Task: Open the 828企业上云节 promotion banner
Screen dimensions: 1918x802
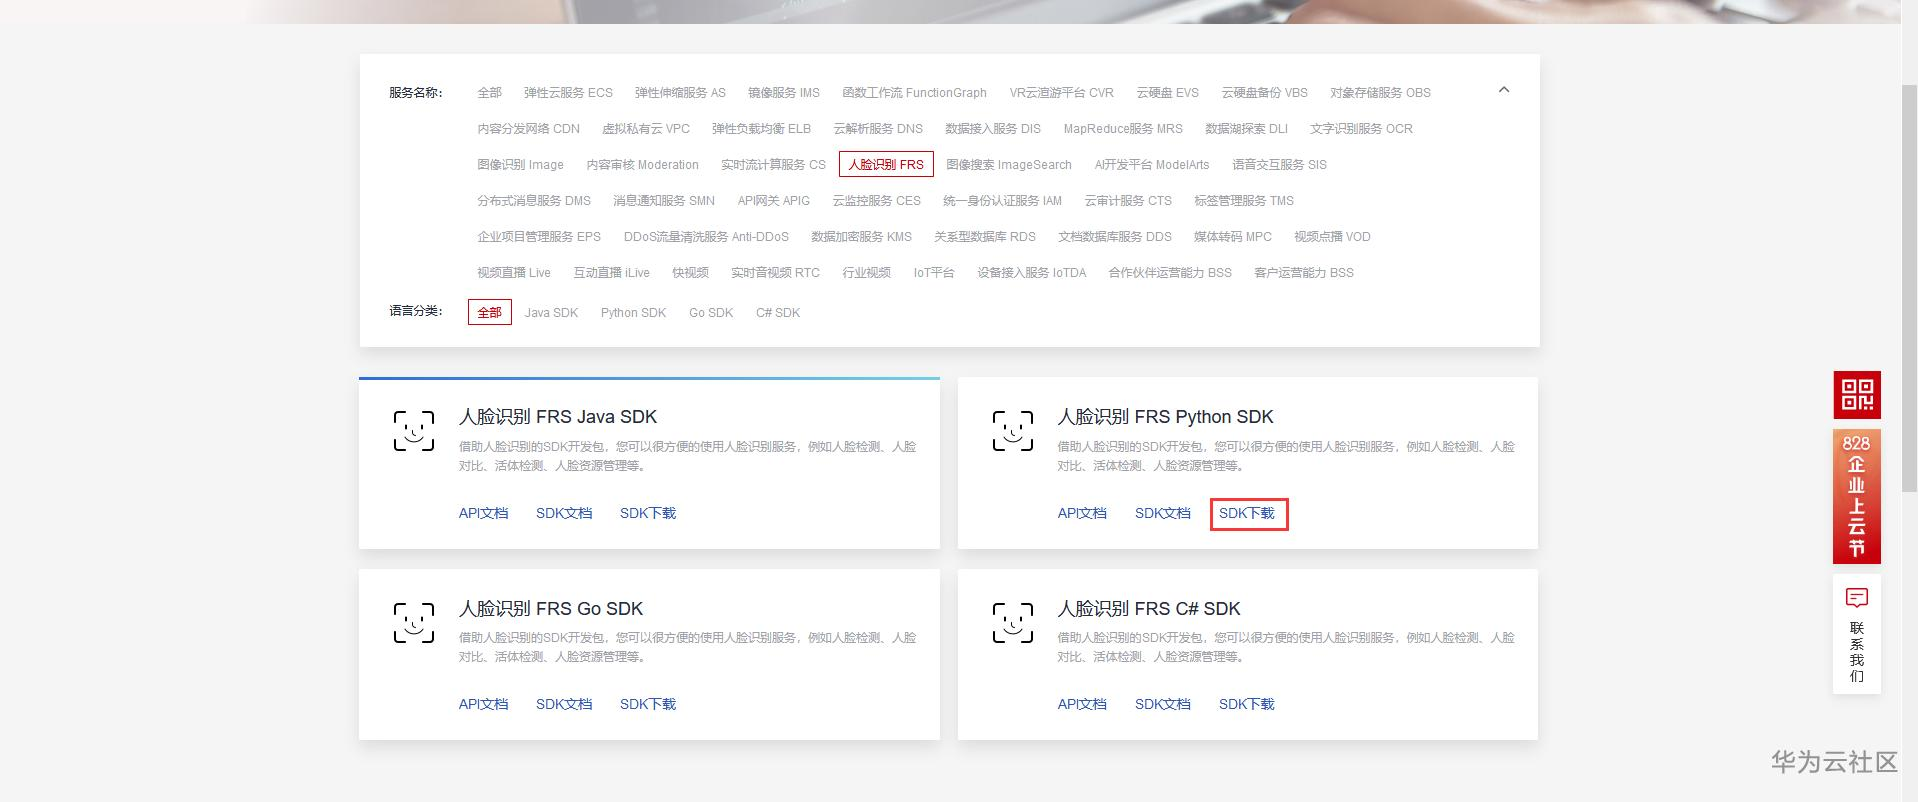Action: (1856, 496)
